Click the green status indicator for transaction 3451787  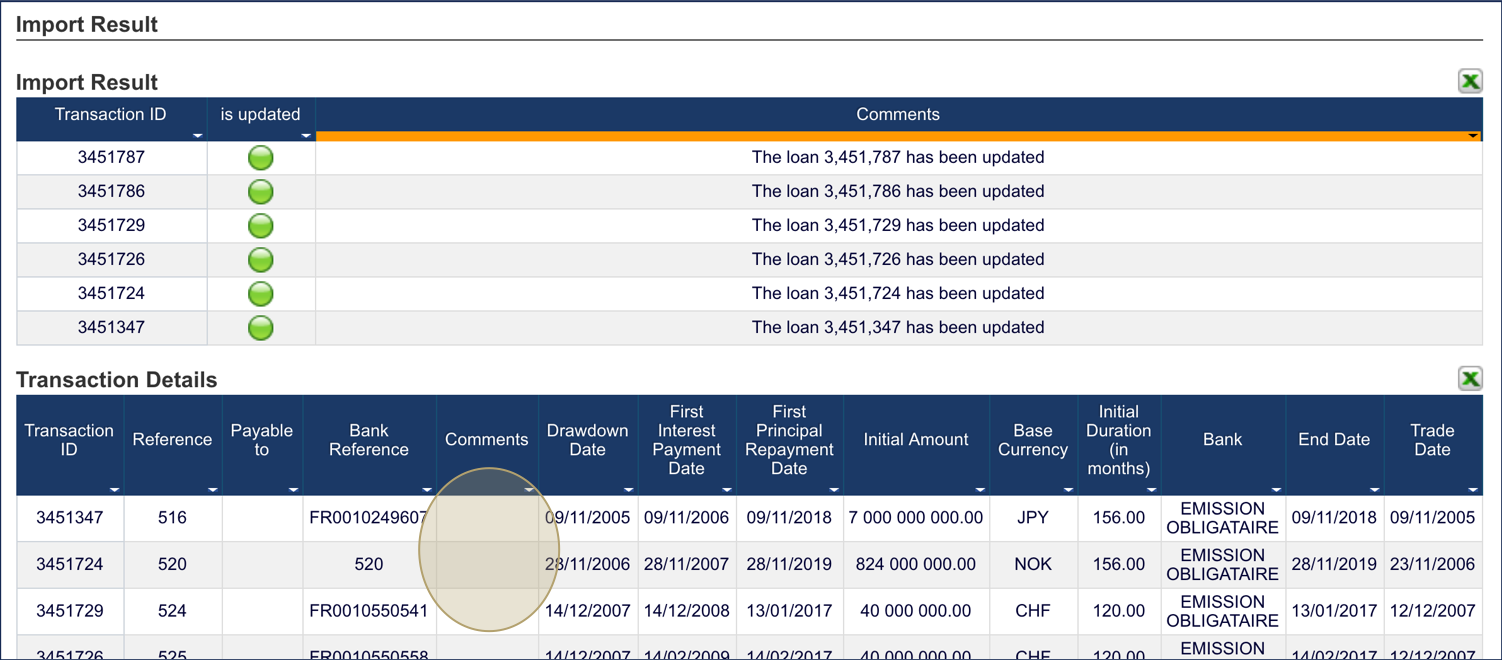click(260, 157)
